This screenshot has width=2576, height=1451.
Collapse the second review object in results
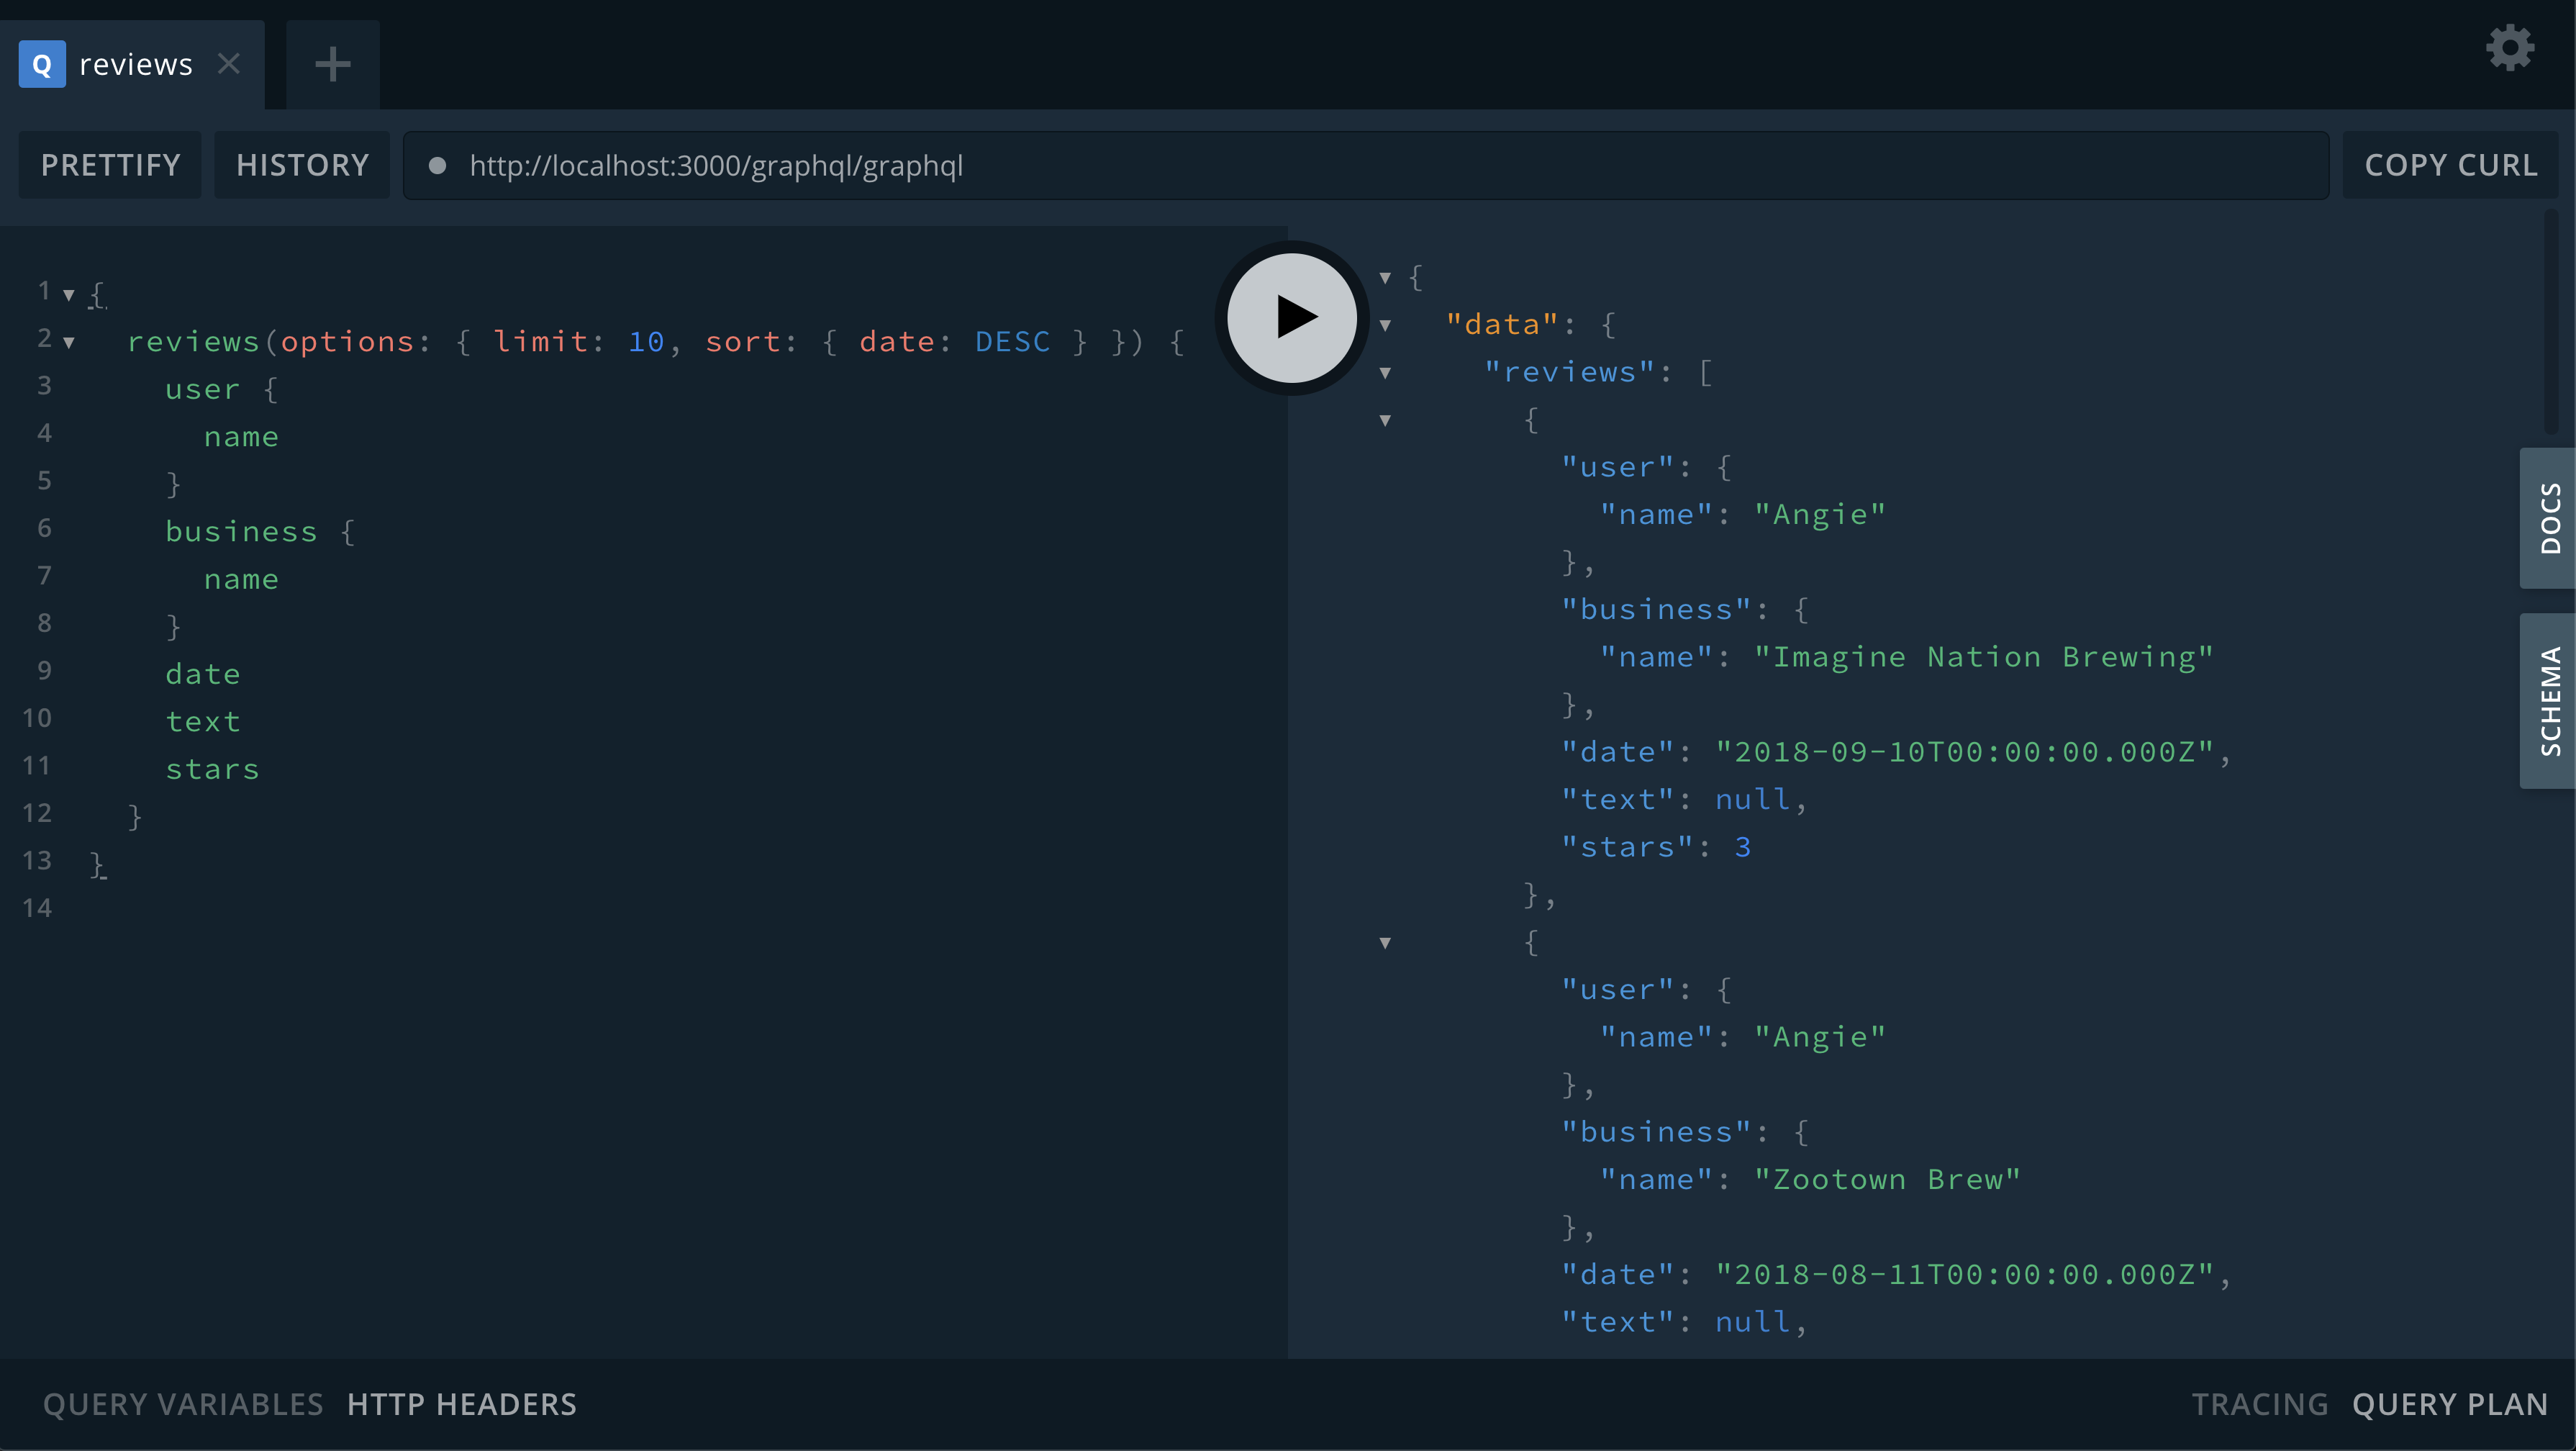[1385, 943]
